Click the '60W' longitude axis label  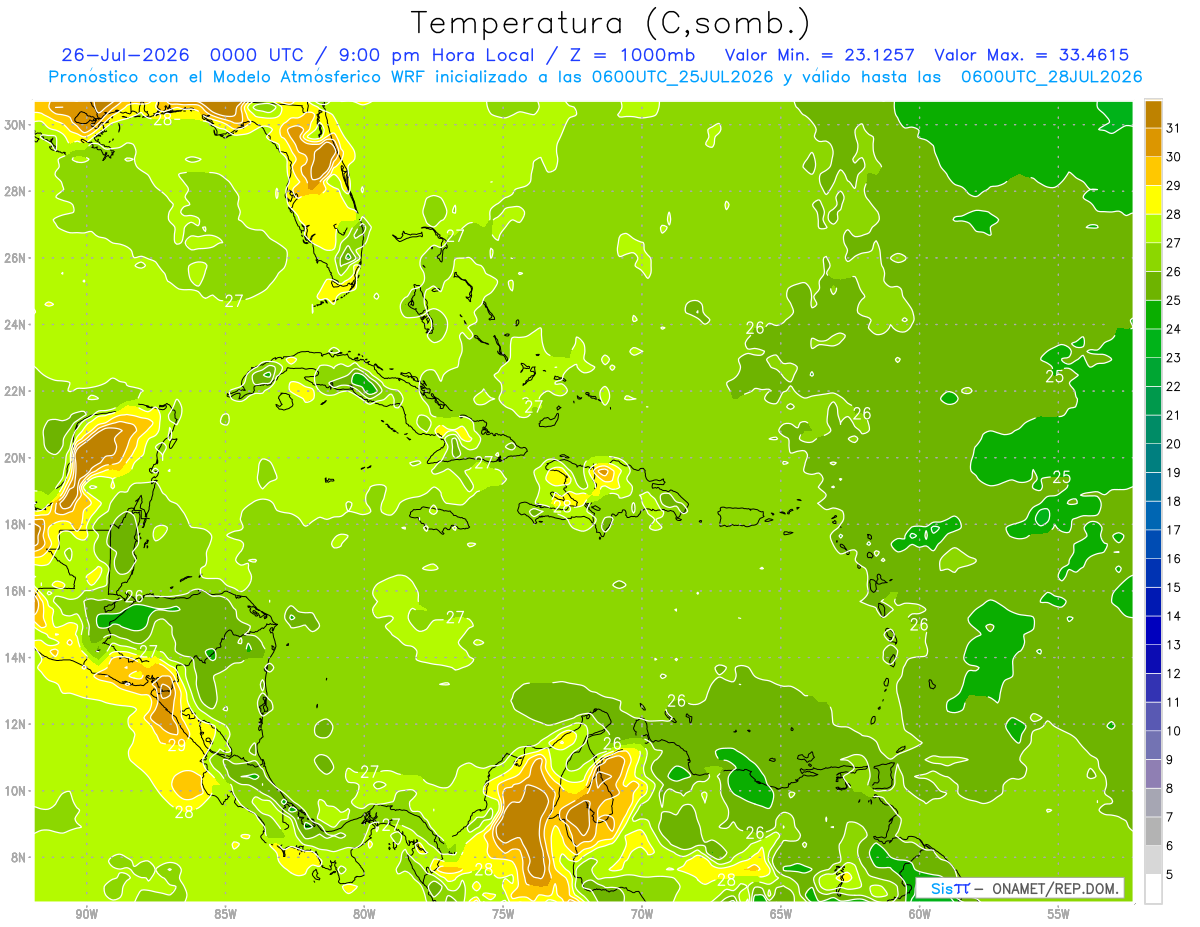pos(920,913)
